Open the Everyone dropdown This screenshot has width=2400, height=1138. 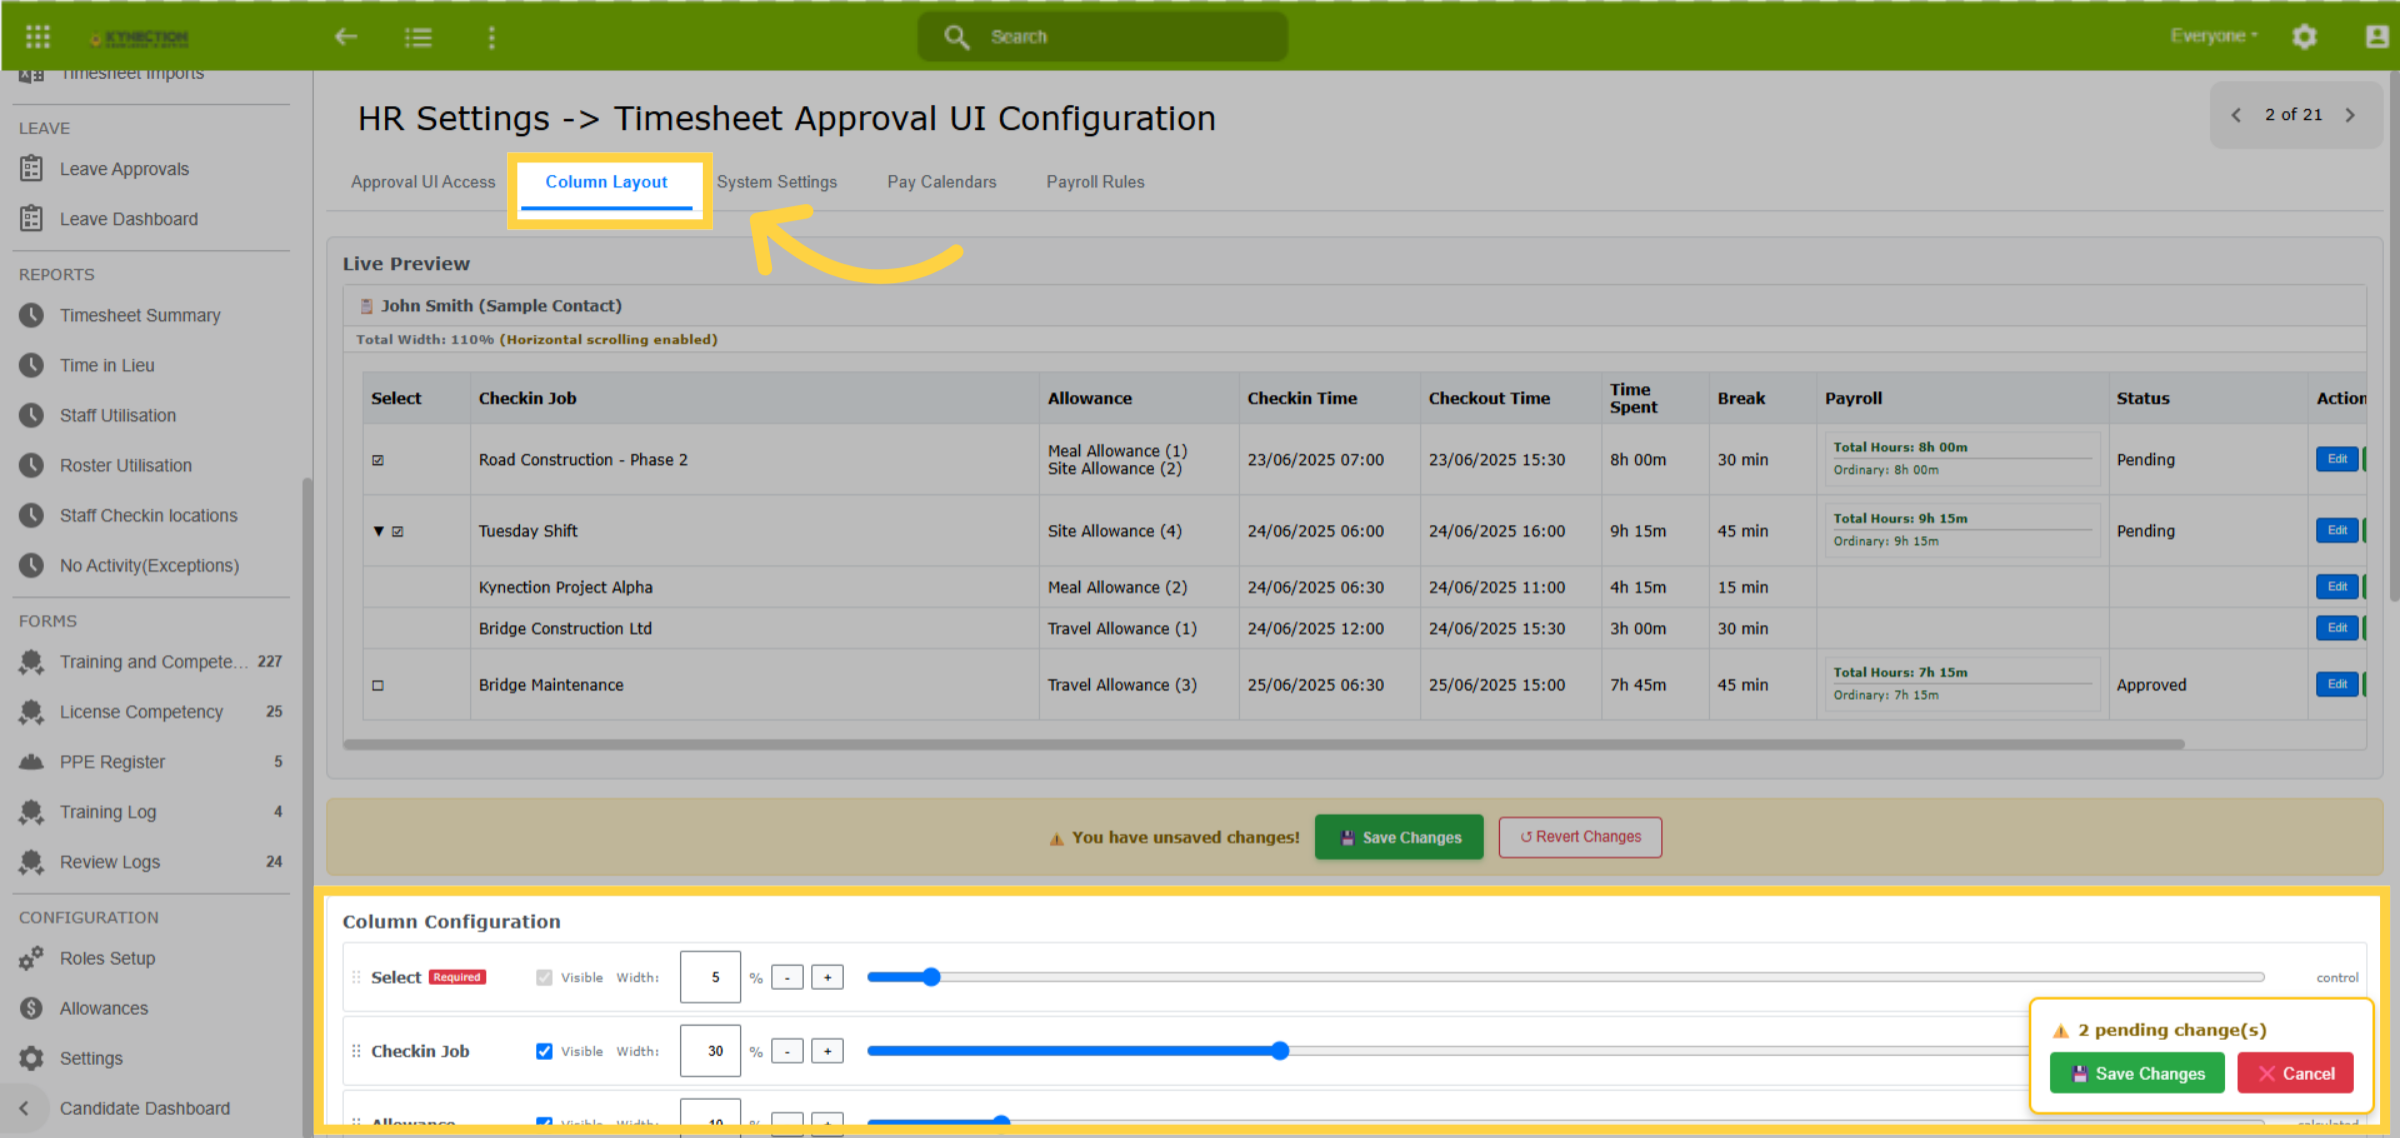(2213, 36)
